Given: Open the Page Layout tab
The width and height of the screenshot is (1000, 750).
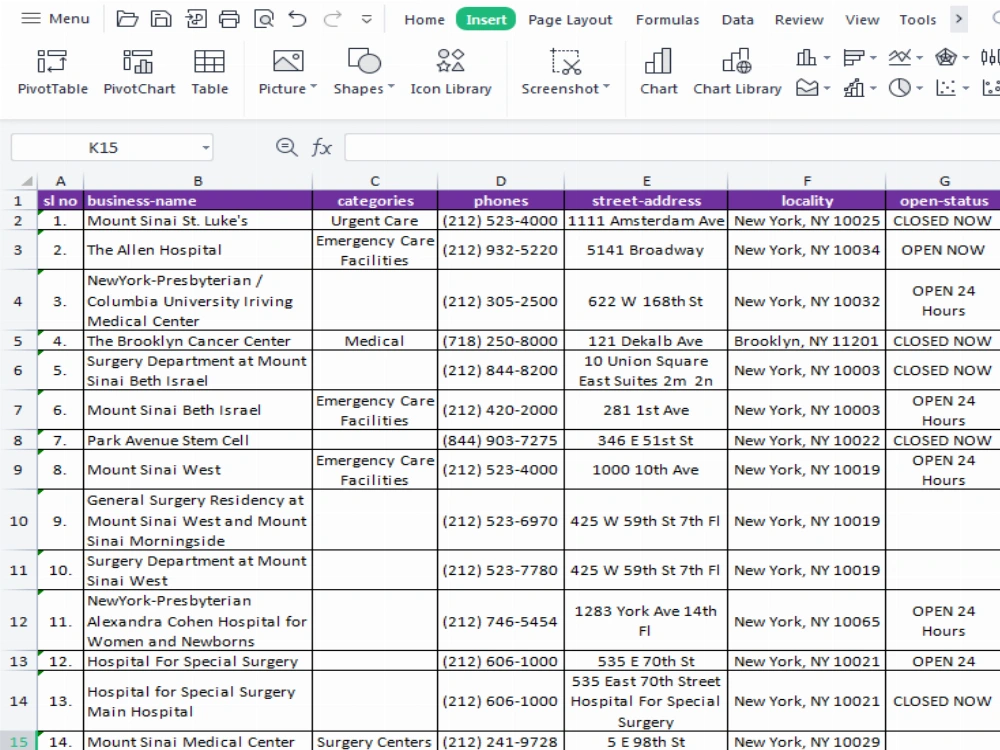Looking at the screenshot, I should [570, 20].
